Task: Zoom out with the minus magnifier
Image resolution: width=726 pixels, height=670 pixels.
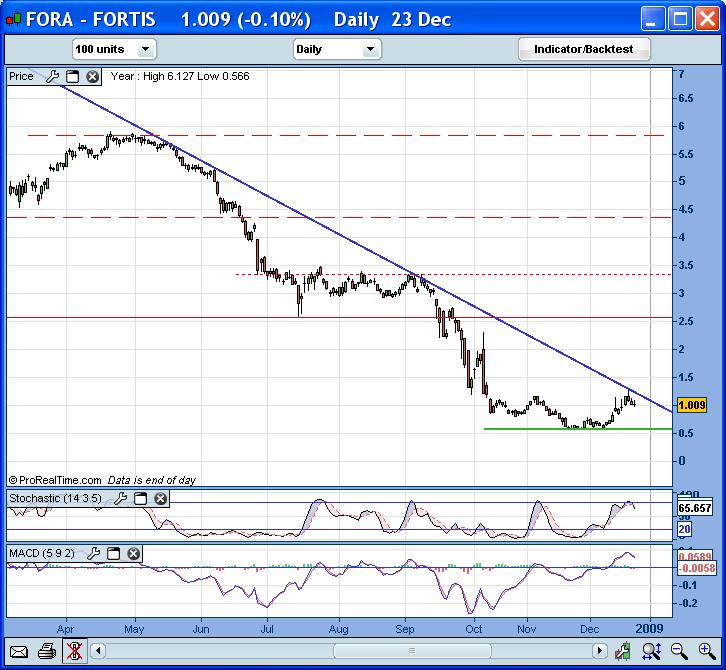Action: pos(679,651)
